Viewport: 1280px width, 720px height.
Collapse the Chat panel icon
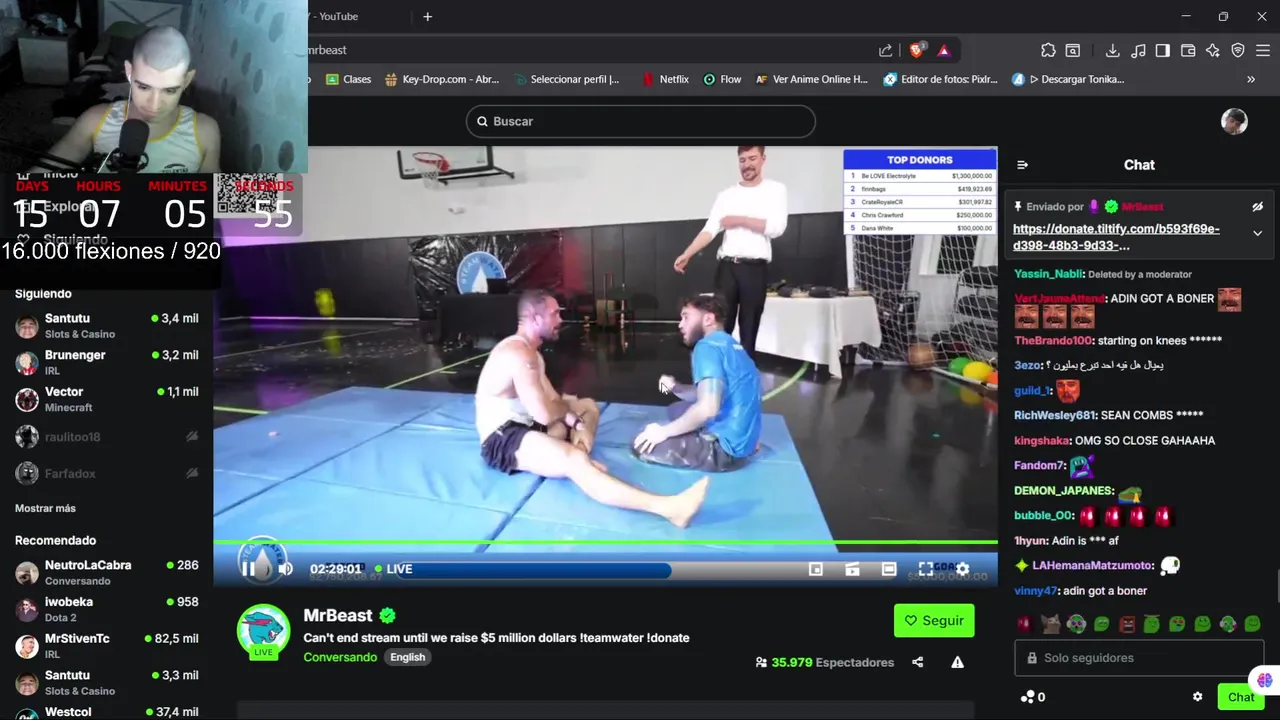(1022, 165)
